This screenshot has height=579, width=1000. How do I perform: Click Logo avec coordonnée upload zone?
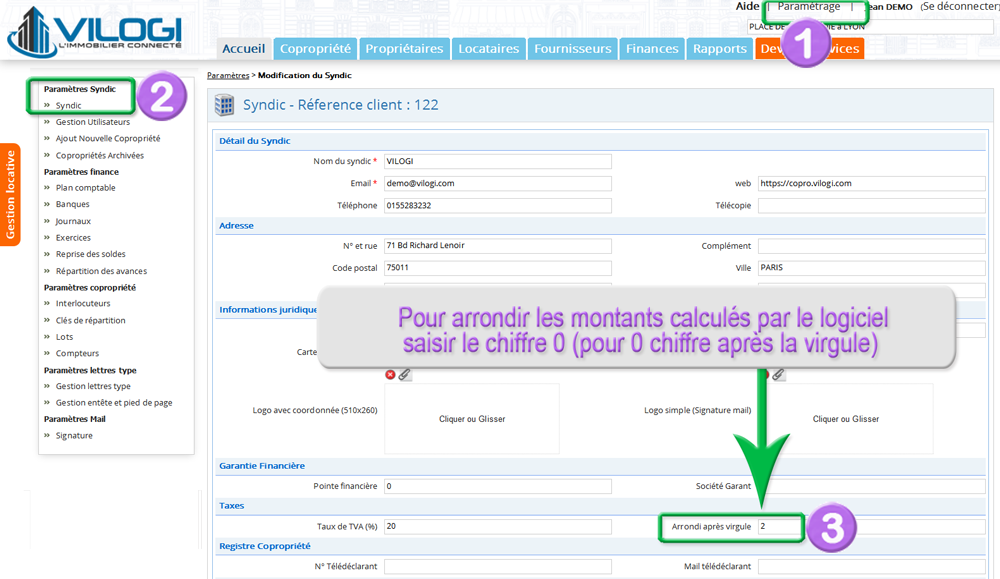pyautogui.click(x=472, y=419)
